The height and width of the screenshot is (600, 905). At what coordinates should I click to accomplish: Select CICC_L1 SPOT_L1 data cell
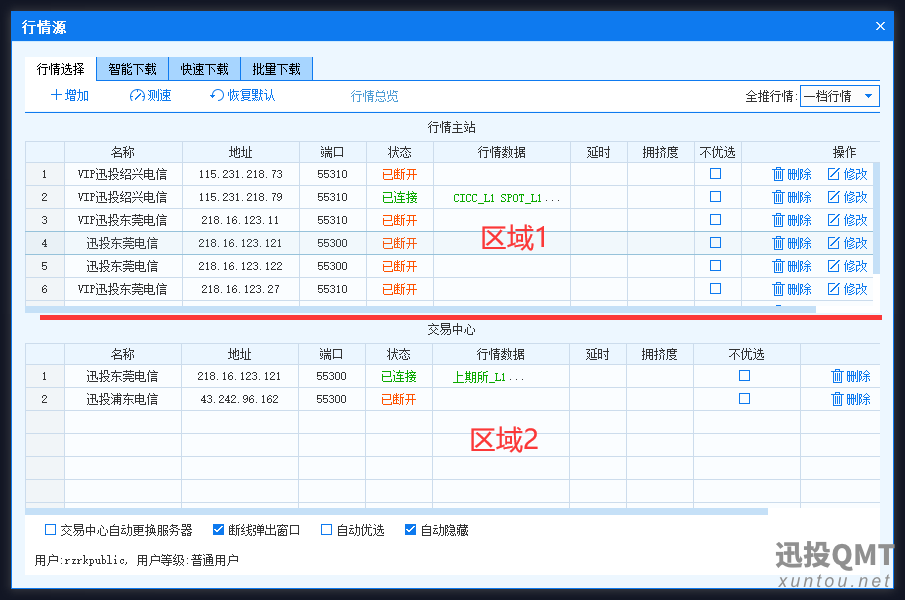tap(502, 197)
